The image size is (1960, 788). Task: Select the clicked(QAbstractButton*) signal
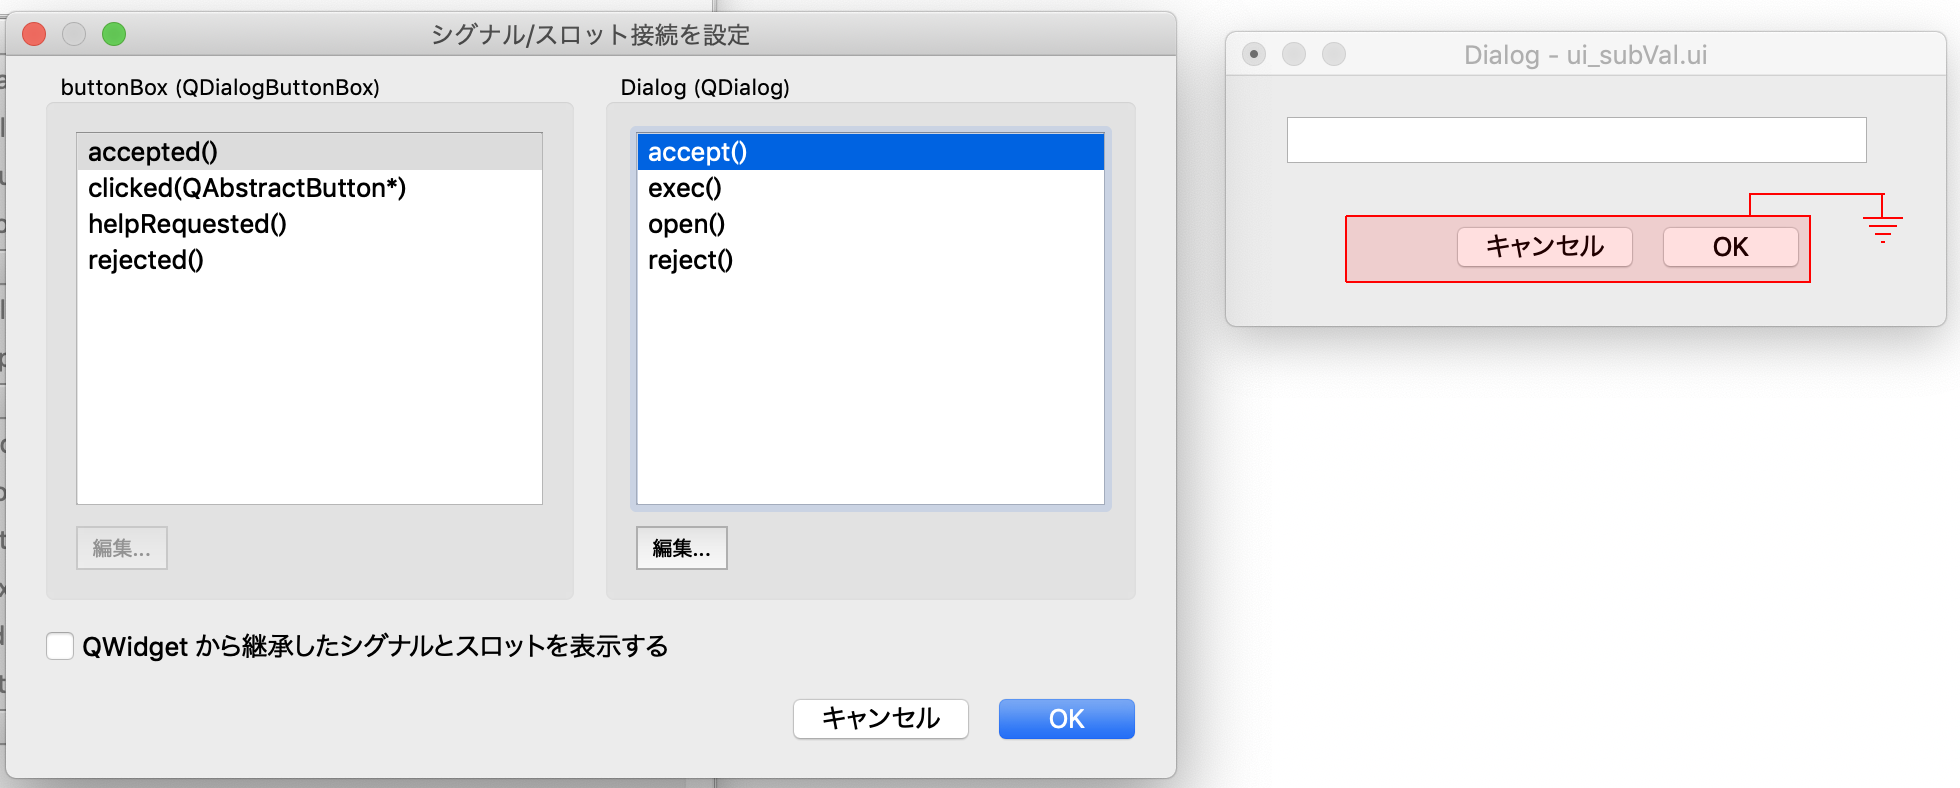[246, 188]
